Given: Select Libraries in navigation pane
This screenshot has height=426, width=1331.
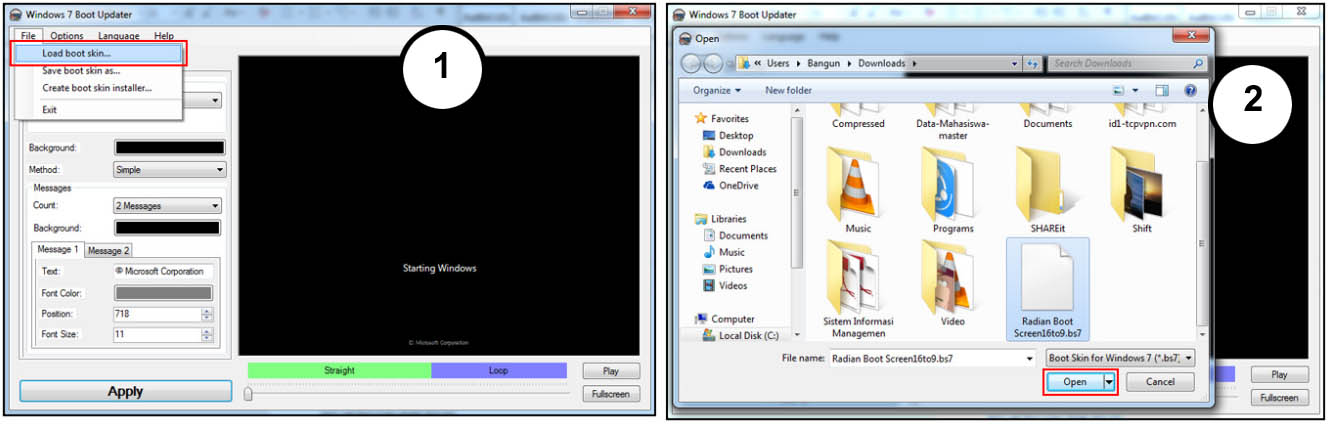Looking at the screenshot, I should point(728,219).
